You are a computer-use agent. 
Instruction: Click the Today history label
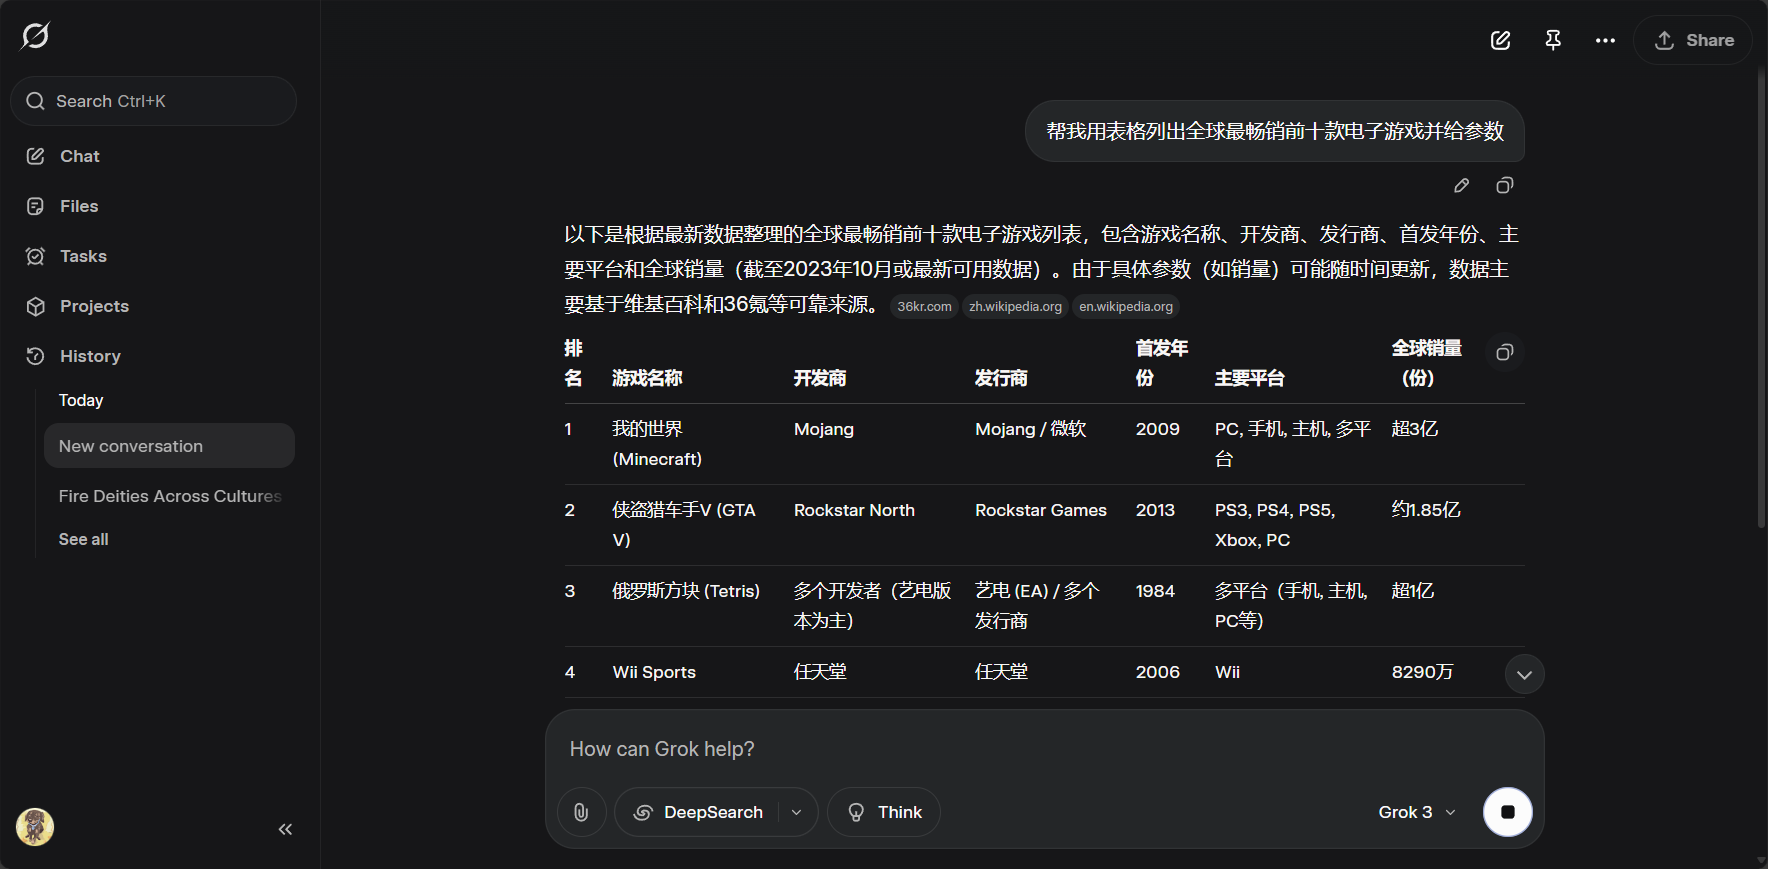point(81,400)
